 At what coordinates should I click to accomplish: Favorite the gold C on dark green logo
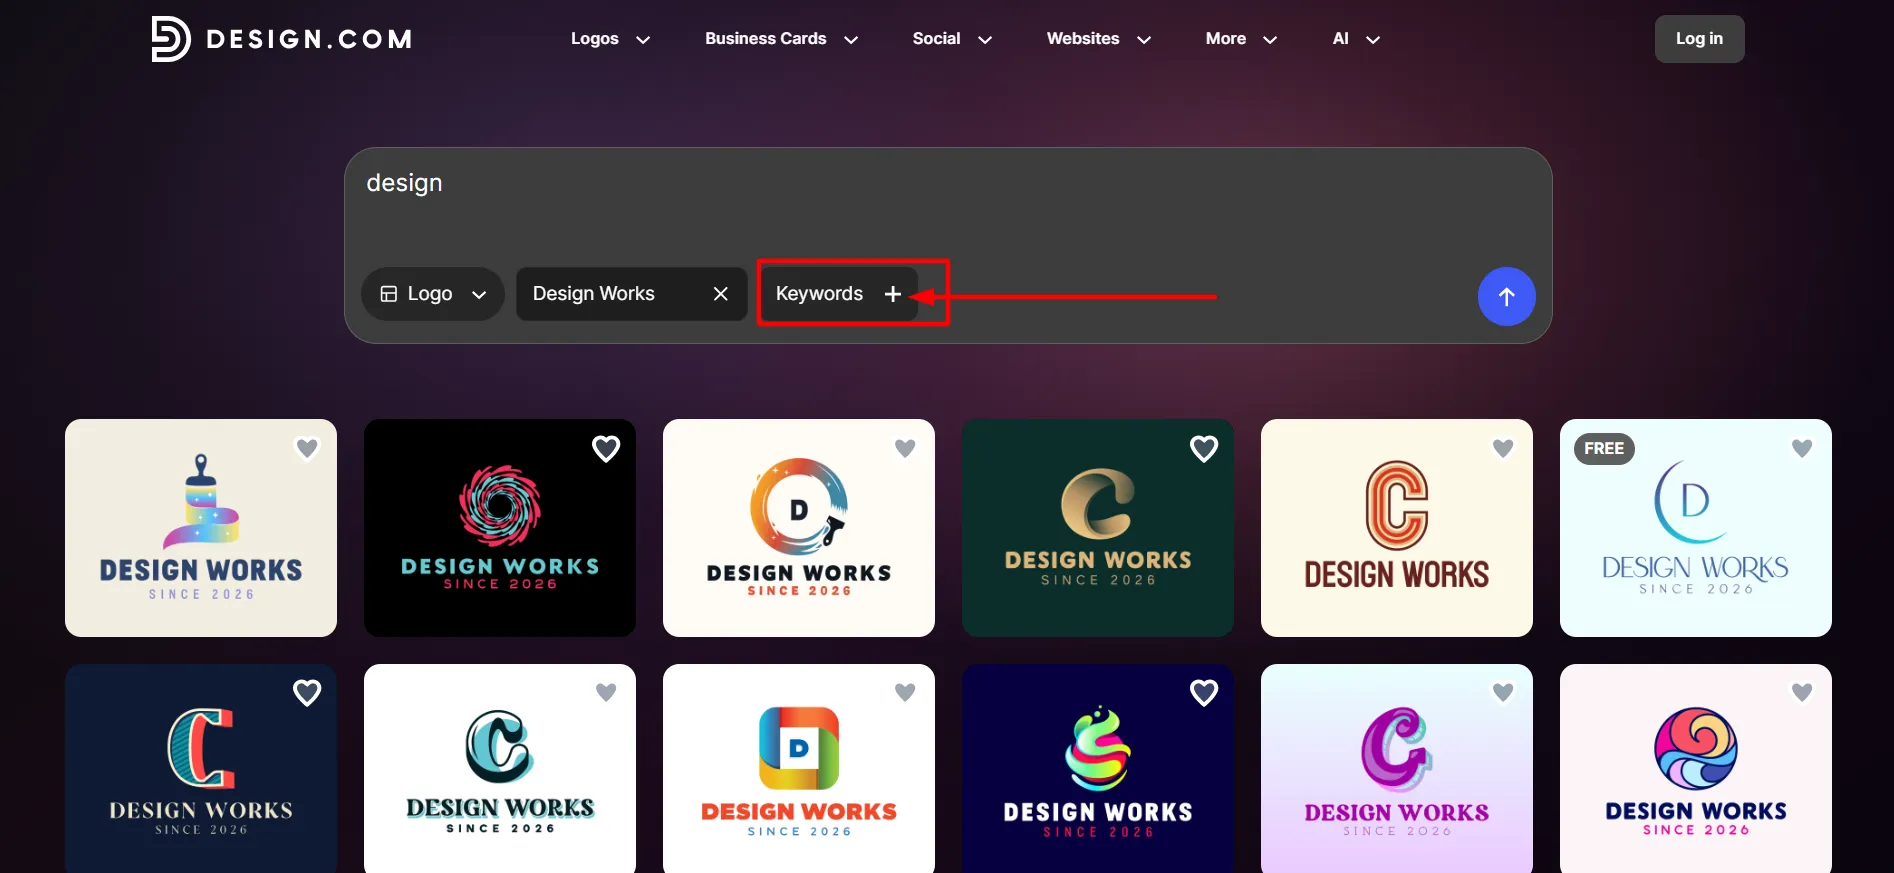[1204, 449]
